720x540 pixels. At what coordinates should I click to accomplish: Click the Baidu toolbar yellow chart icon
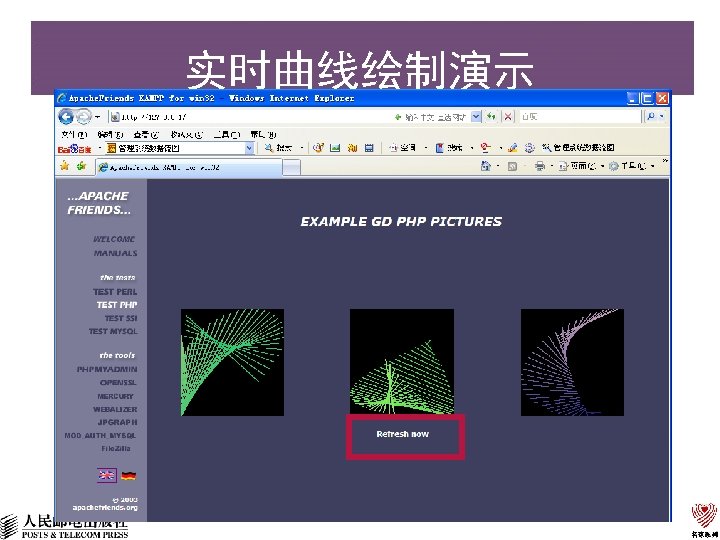coord(352,148)
